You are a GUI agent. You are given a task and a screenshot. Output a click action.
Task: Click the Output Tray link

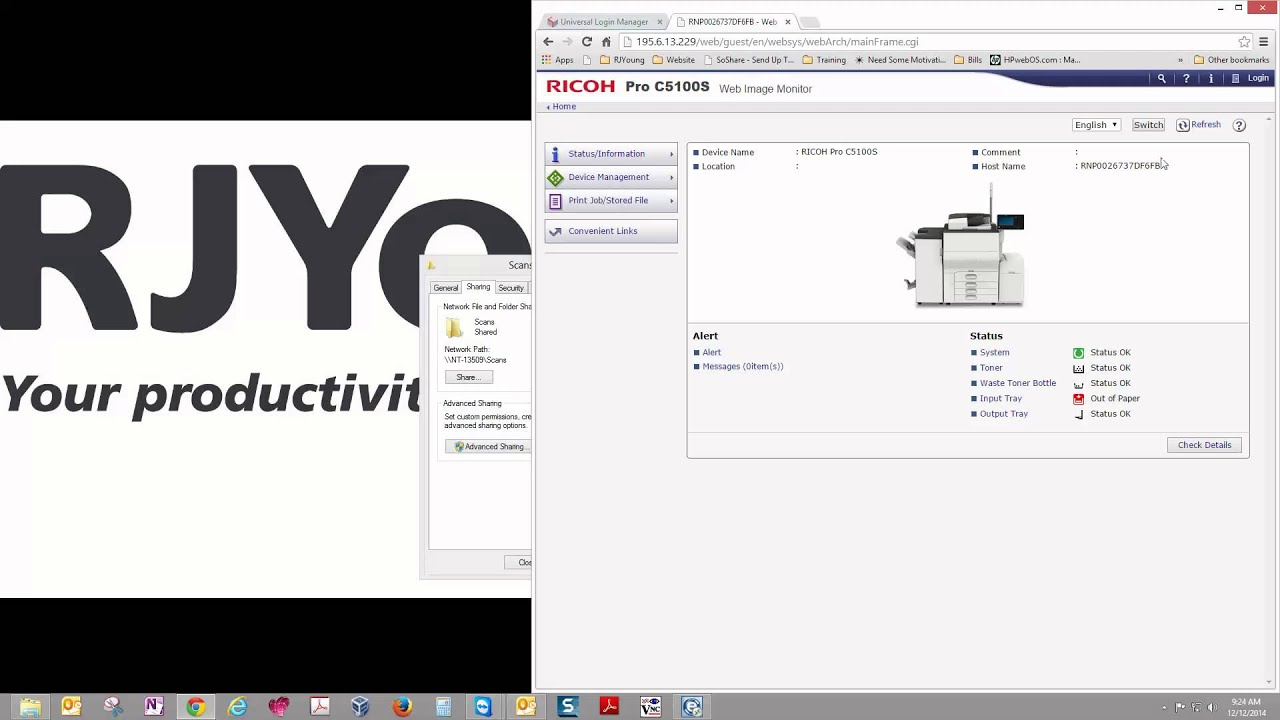click(x=1003, y=414)
